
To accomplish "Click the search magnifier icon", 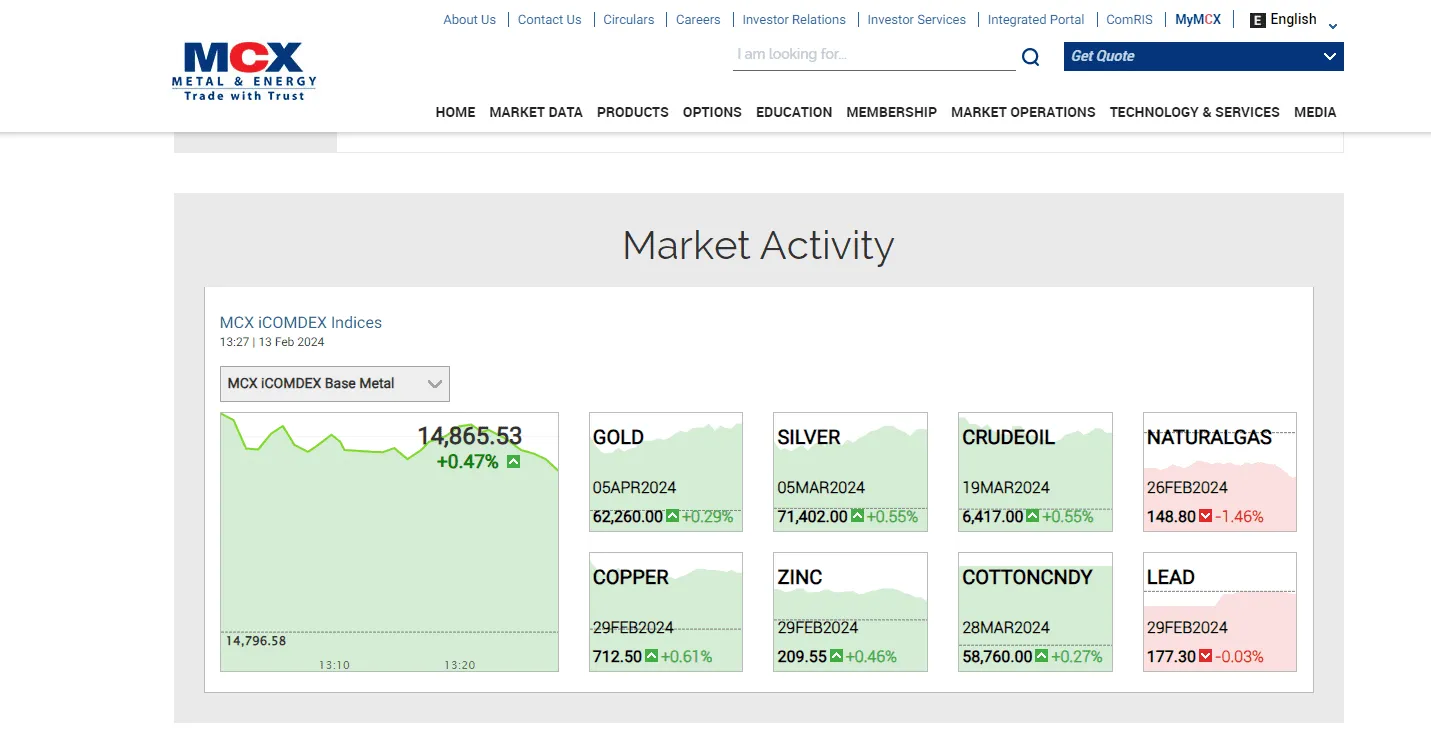I will pyautogui.click(x=1030, y=57).
